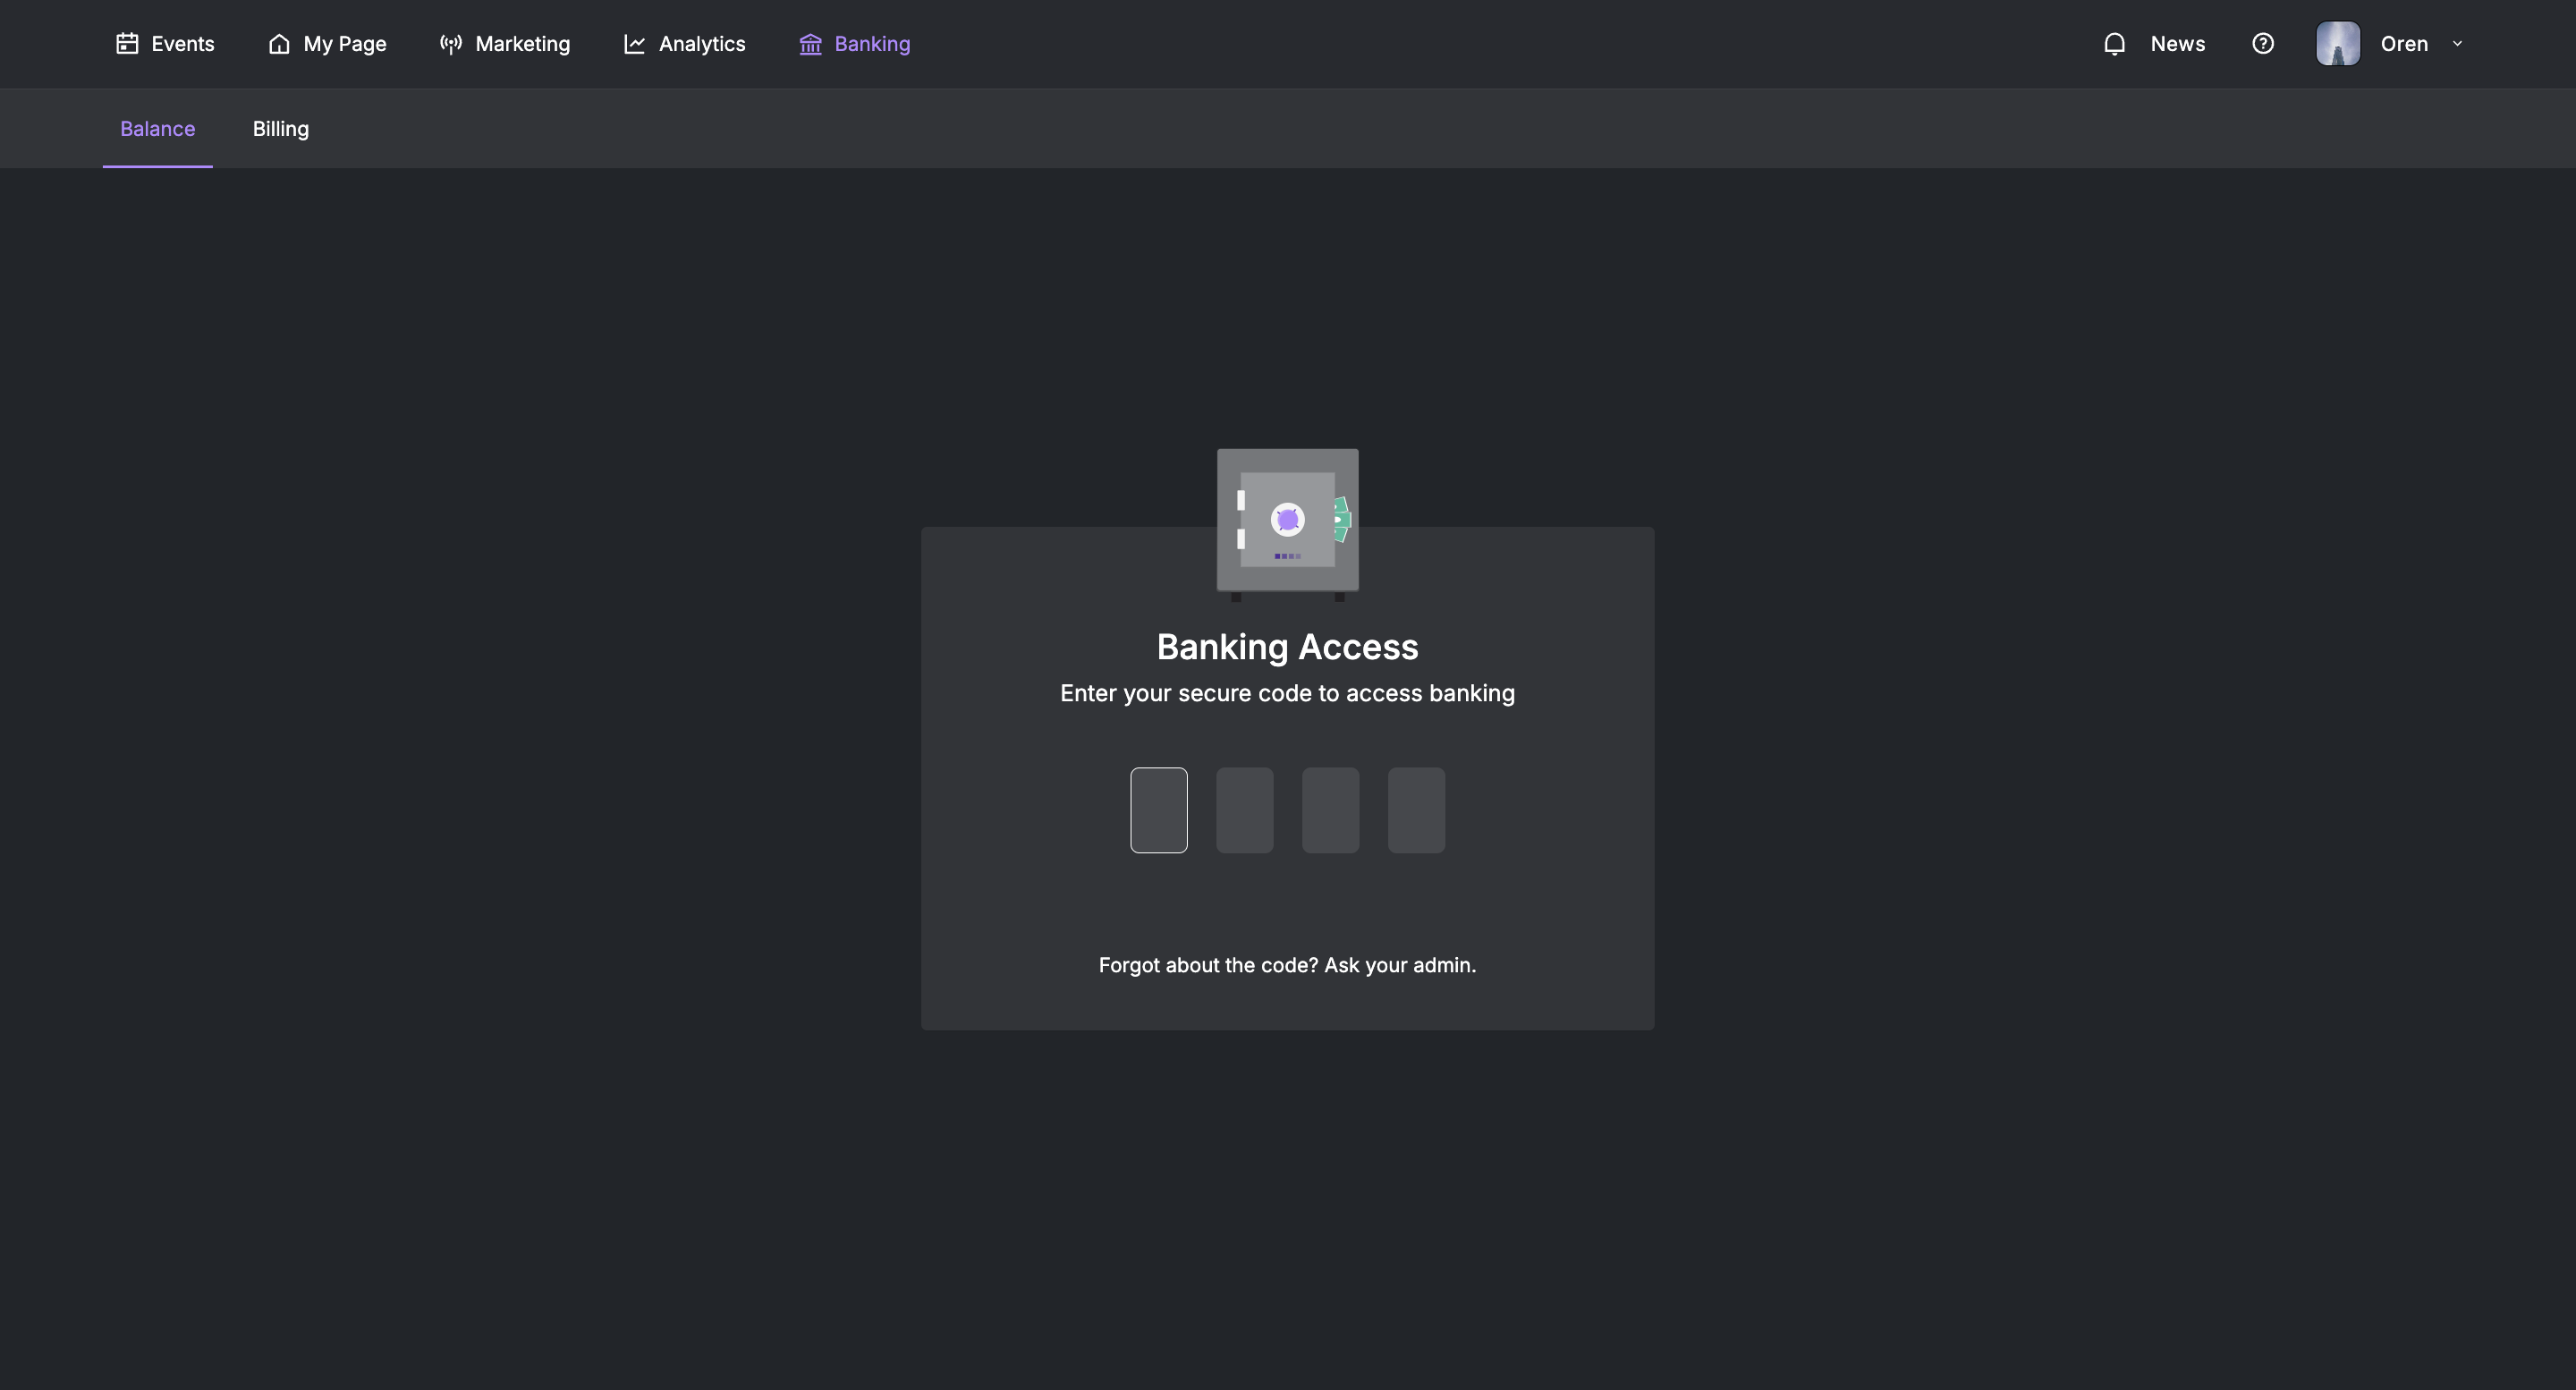Image resolution: width=2576 pixels, height=1390 pixels.
Task: Open the Oren user name menu
Action: coord(2404,44)
